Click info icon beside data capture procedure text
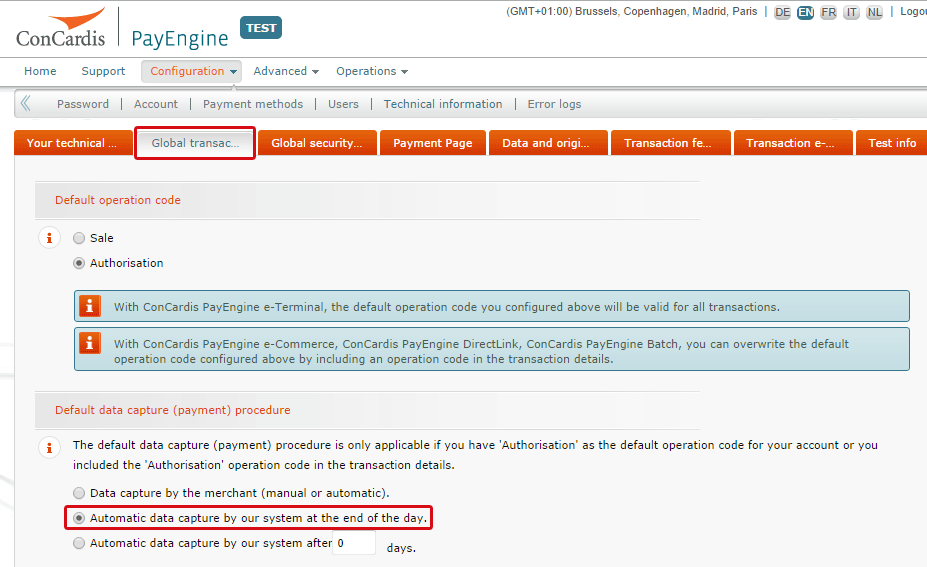The height and width of the screenshot is (567, 927). (48, 448)
